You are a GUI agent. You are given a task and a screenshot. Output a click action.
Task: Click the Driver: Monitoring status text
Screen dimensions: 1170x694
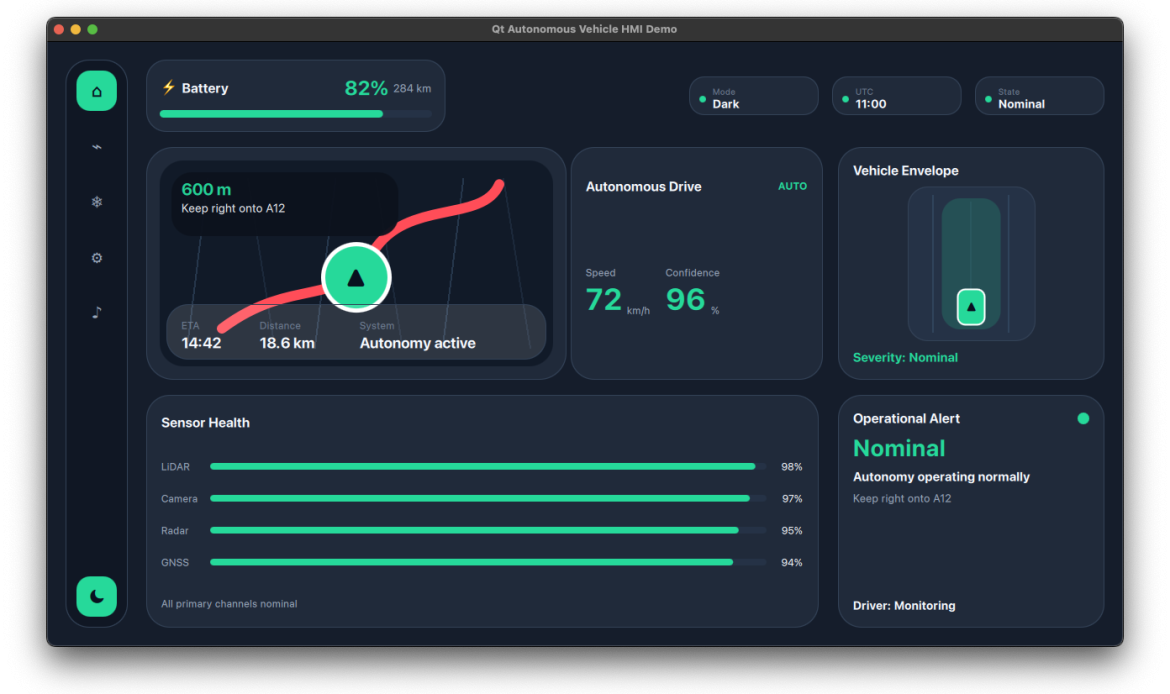tap(904, 606)
